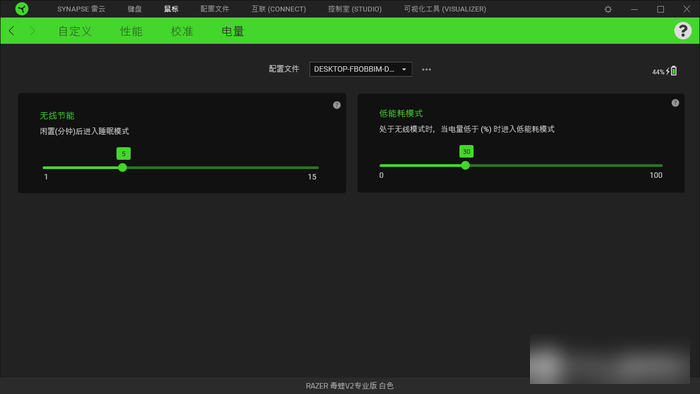Go forward with the right arrow
The image size is (700, 394).
pyautogui.click(x=32, y=31)
